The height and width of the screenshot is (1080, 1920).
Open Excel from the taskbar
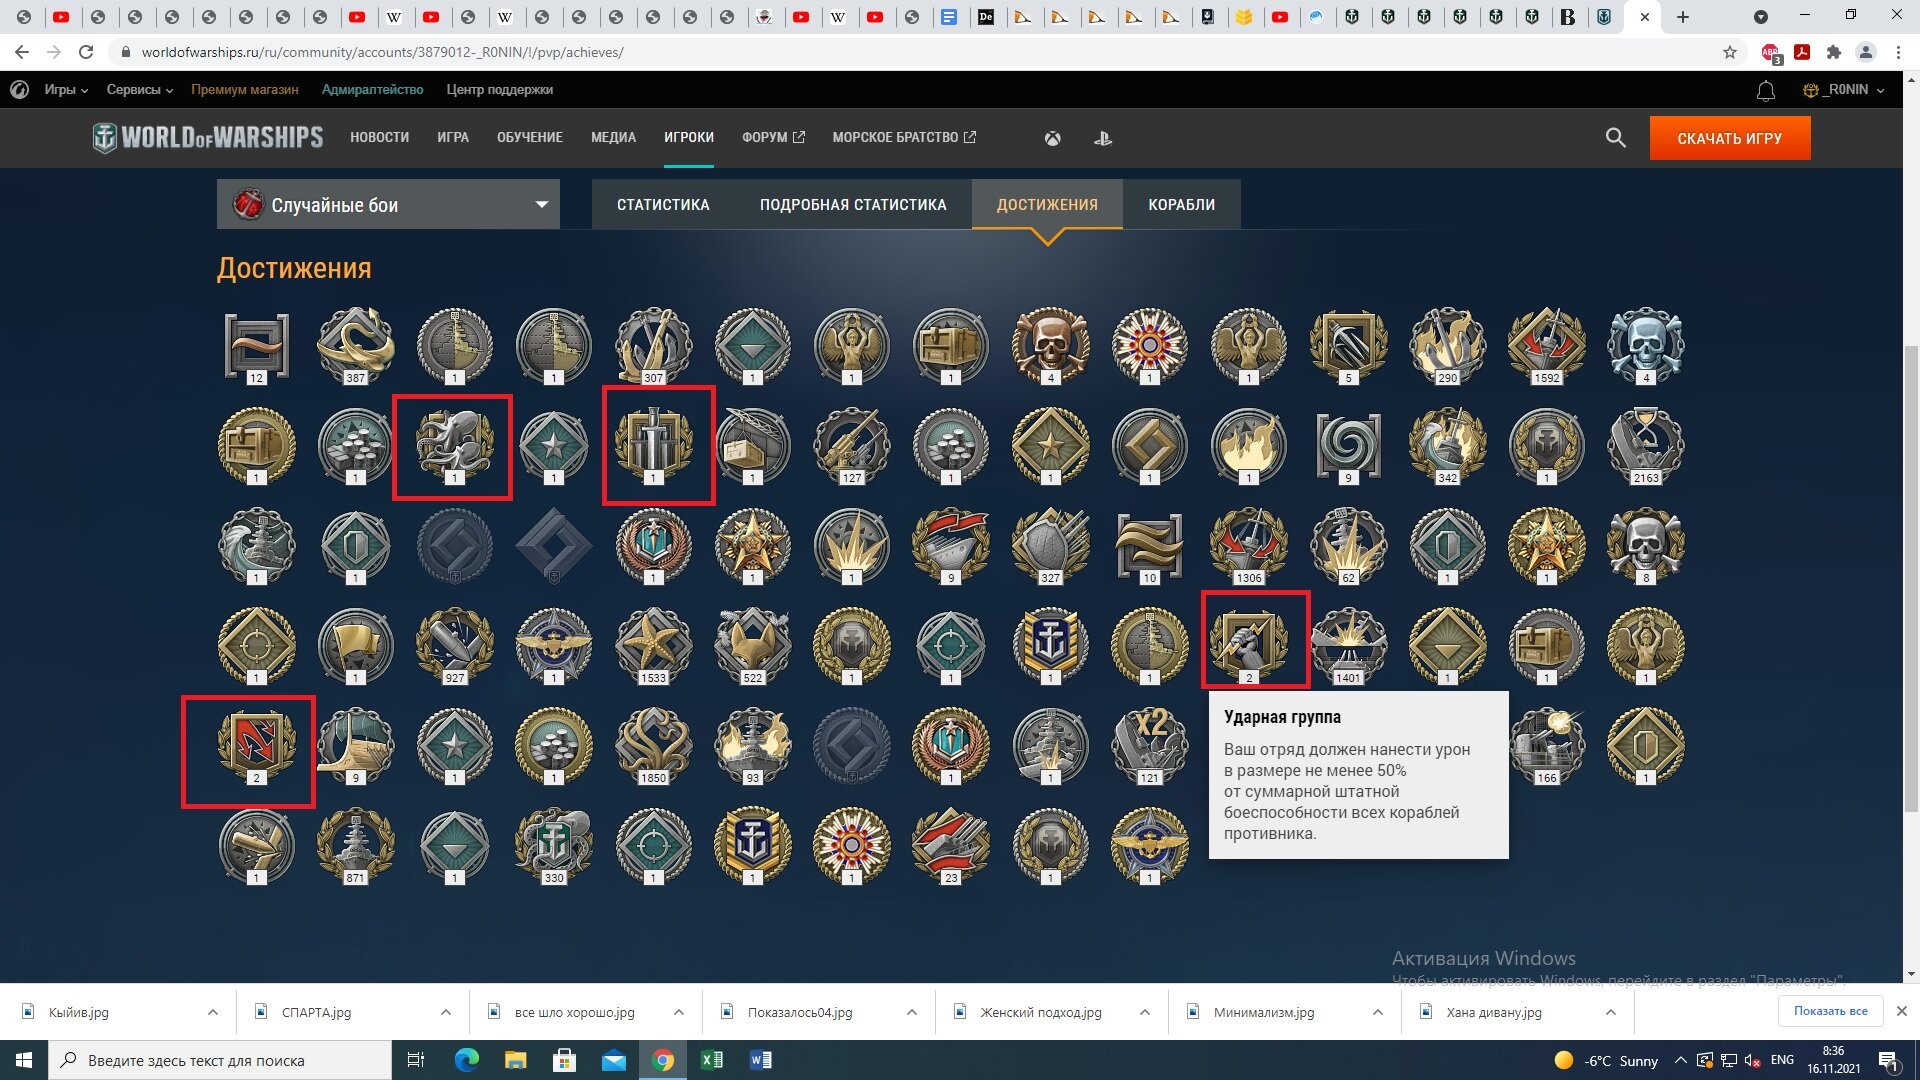712,1060
